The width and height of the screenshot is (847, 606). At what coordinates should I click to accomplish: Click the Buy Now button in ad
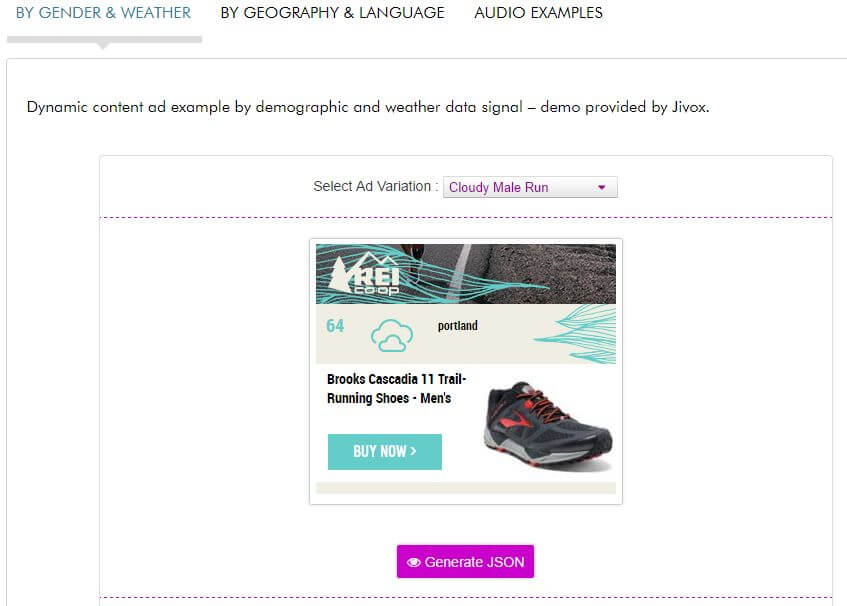[x=385, y=452]
